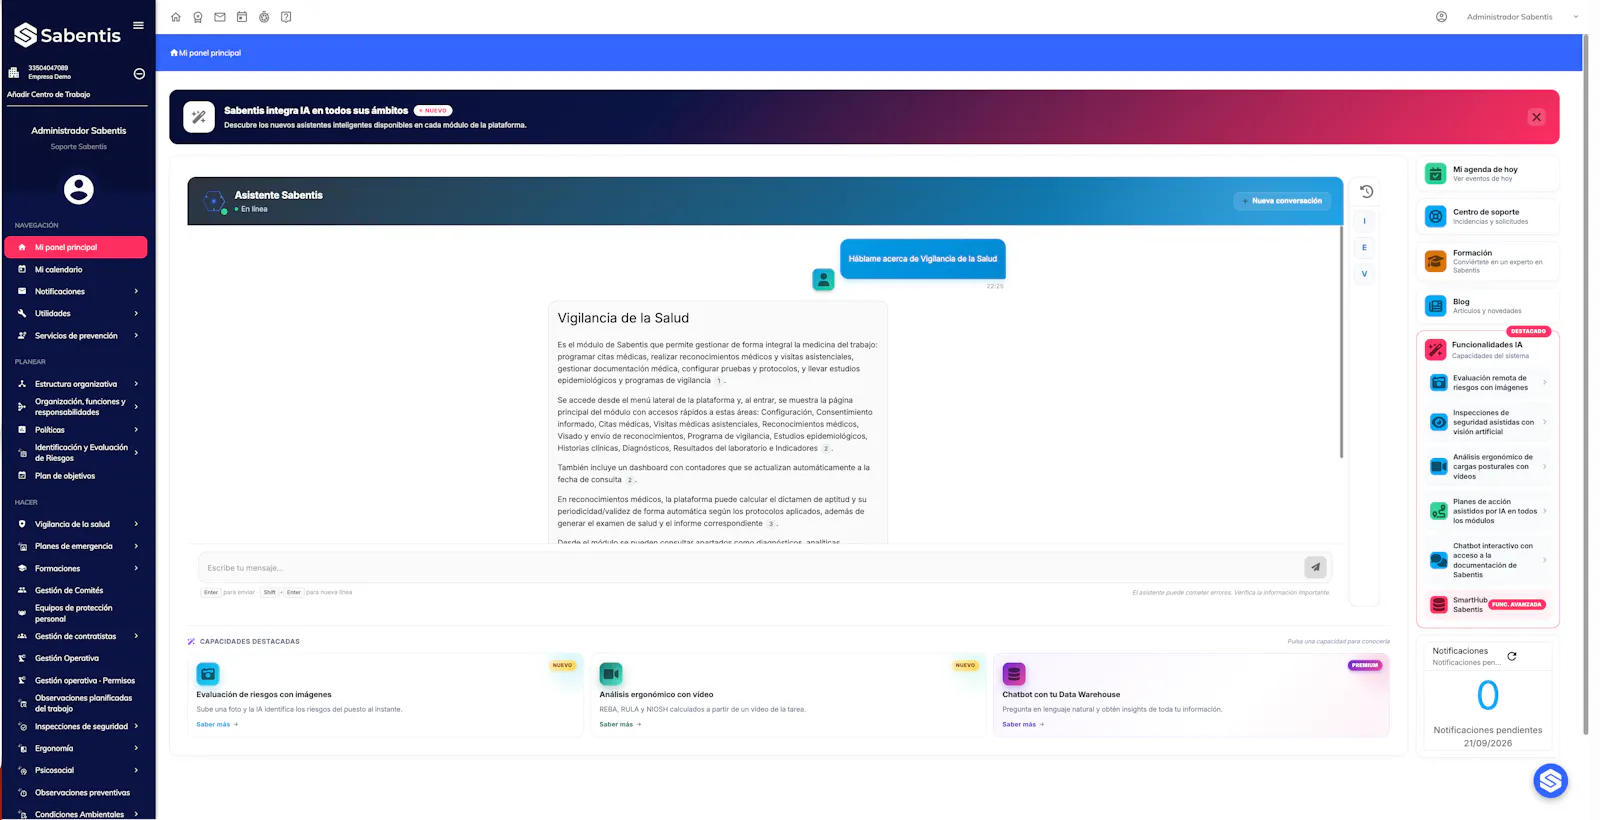The width and height of the screenshot is (1600, 820).
Task: Expand the Formaciones sidebar submenu
Action: (x=136, y=568)
